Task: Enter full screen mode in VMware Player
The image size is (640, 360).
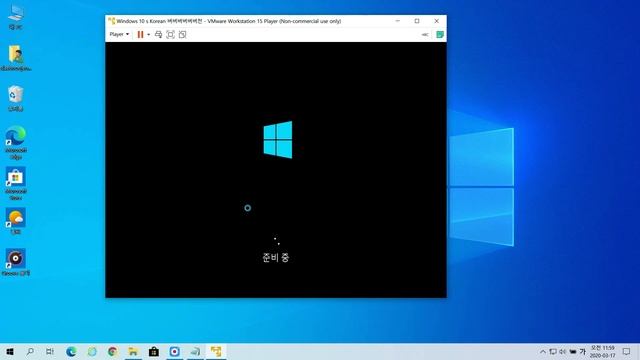Action: pyautogui.click(x=171, y=35)
